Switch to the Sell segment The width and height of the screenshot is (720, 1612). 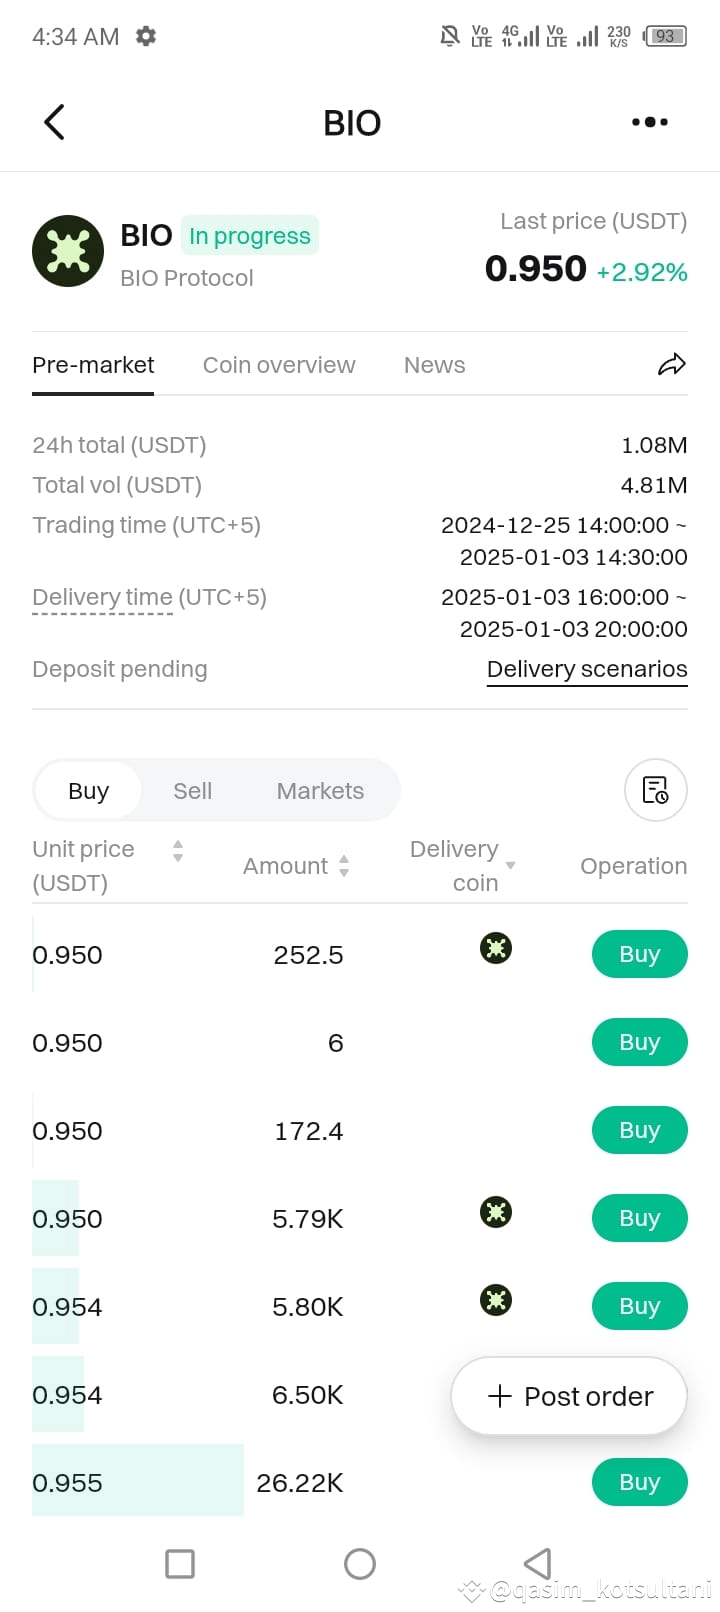click(x=192, y=791)
